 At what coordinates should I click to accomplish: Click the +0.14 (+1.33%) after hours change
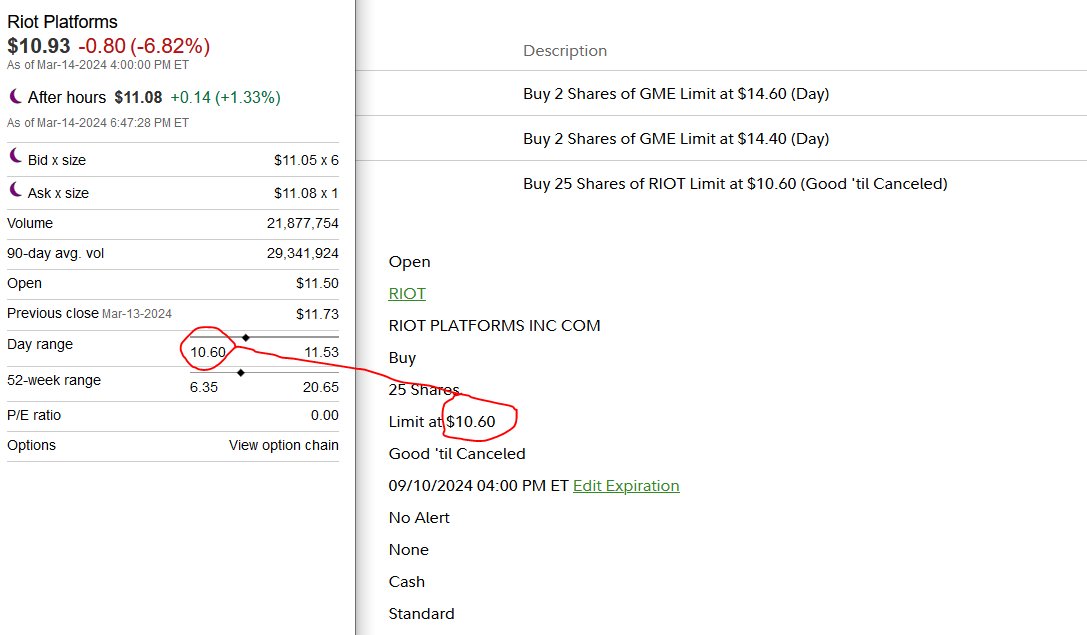pyautogui.click(x=225, y=97)
